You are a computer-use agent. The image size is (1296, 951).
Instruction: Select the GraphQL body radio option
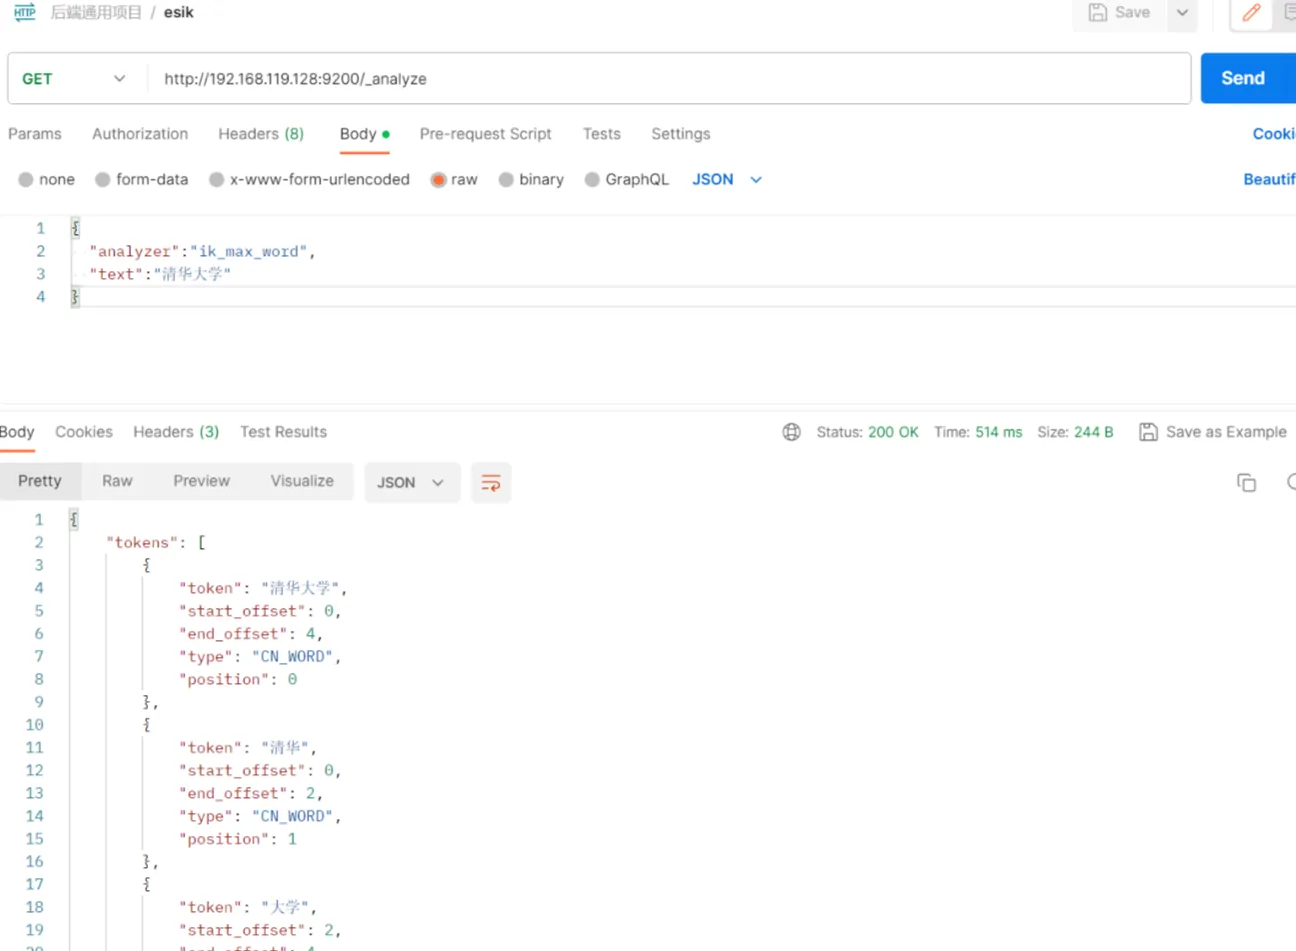[592, 180]
